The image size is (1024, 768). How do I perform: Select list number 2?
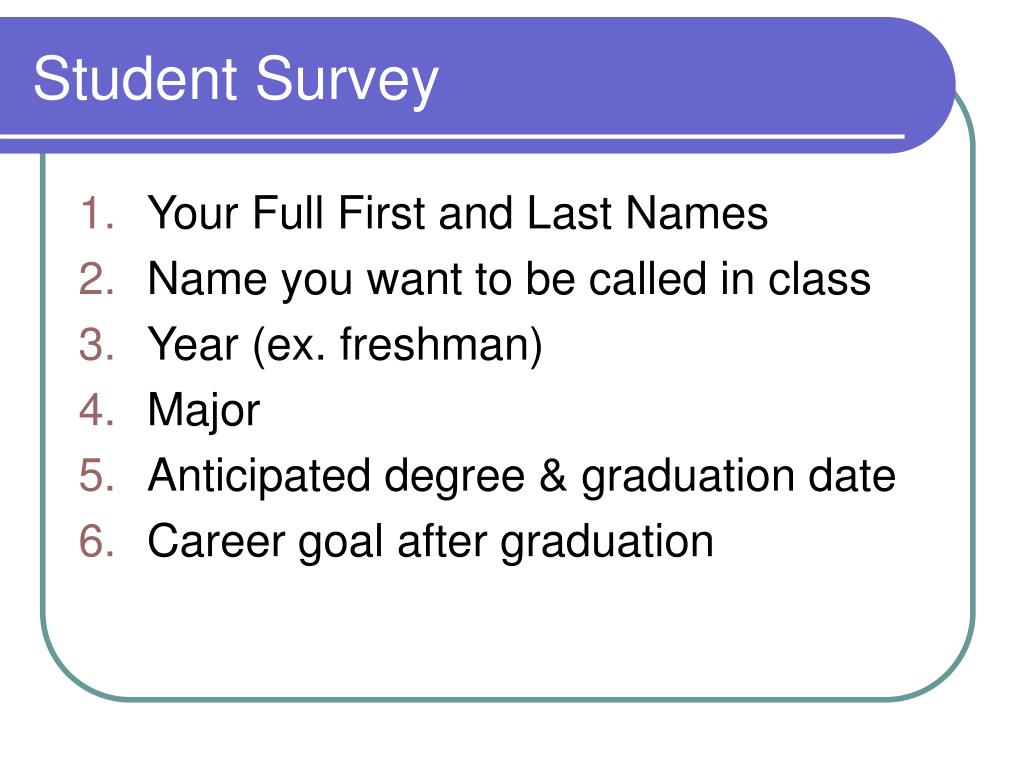tap(97, 279)
